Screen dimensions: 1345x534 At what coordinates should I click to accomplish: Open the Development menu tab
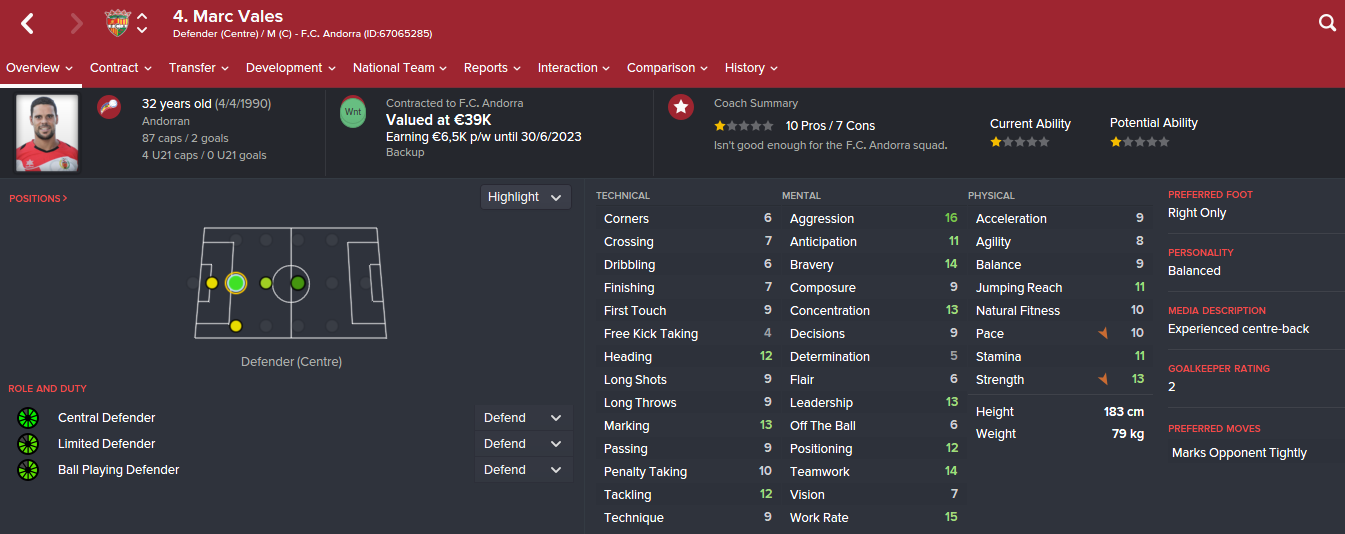pos(290,68)
